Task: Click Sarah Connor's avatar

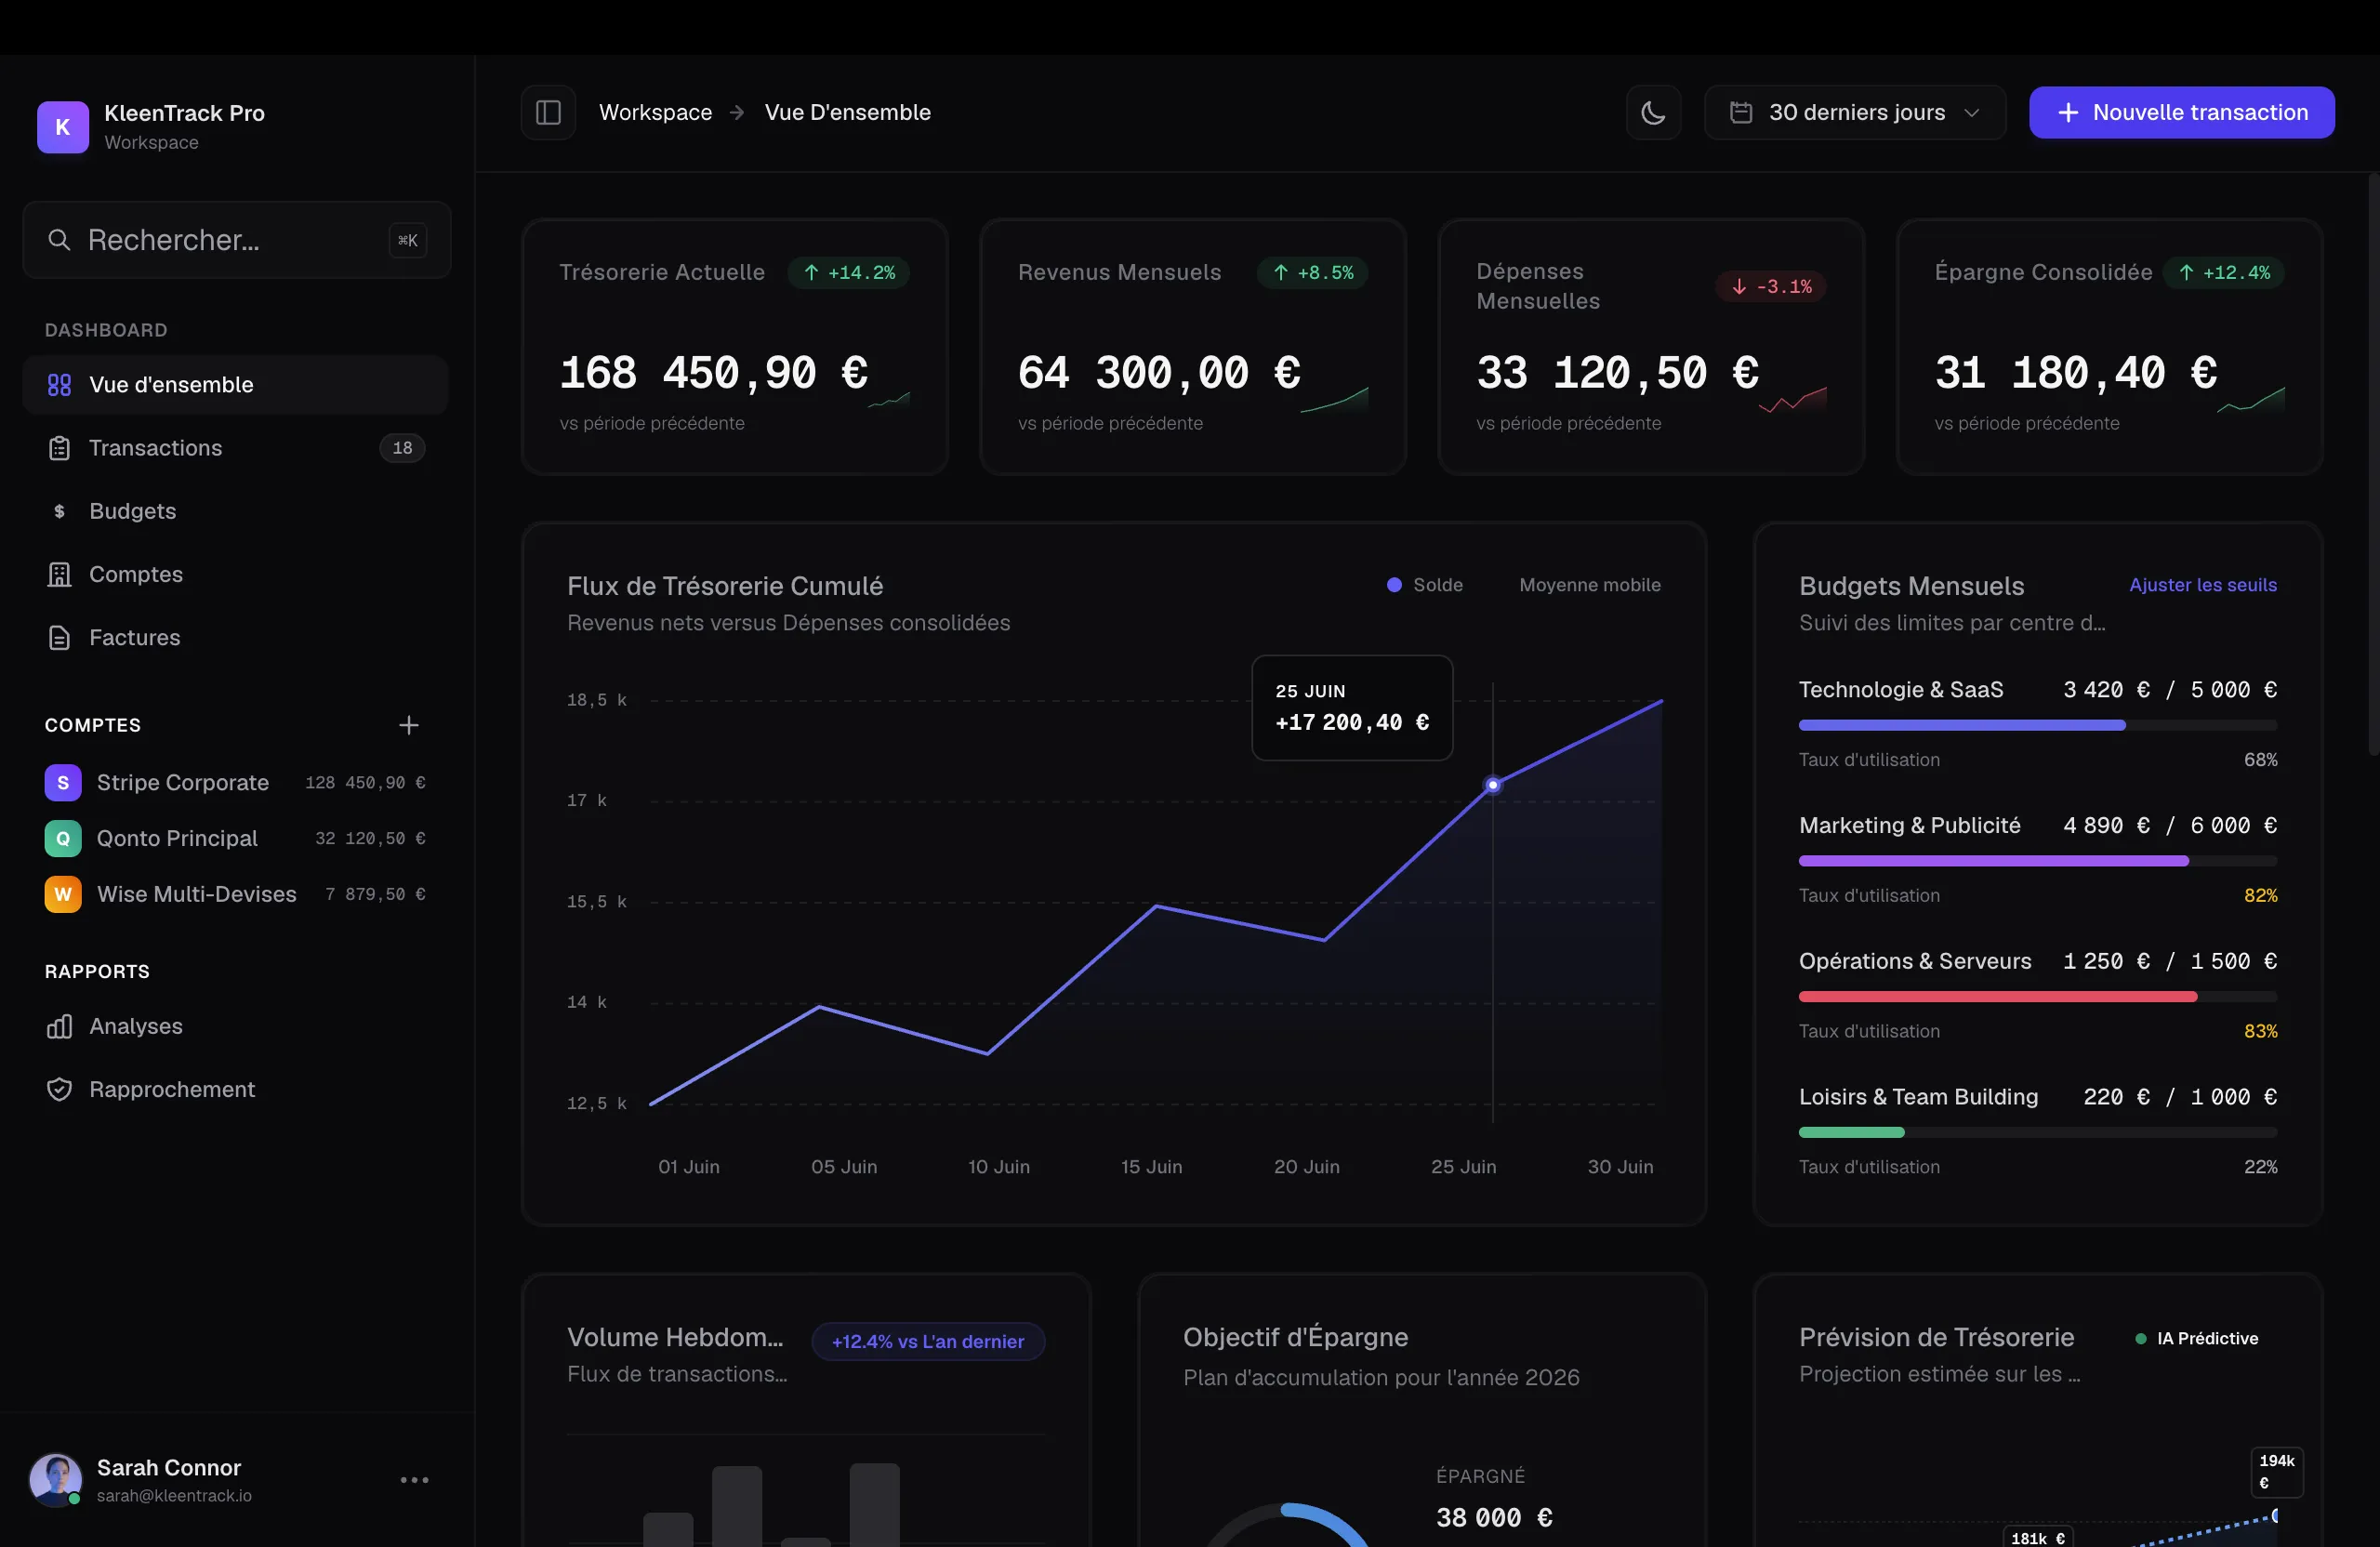Action: point(56,1480)
